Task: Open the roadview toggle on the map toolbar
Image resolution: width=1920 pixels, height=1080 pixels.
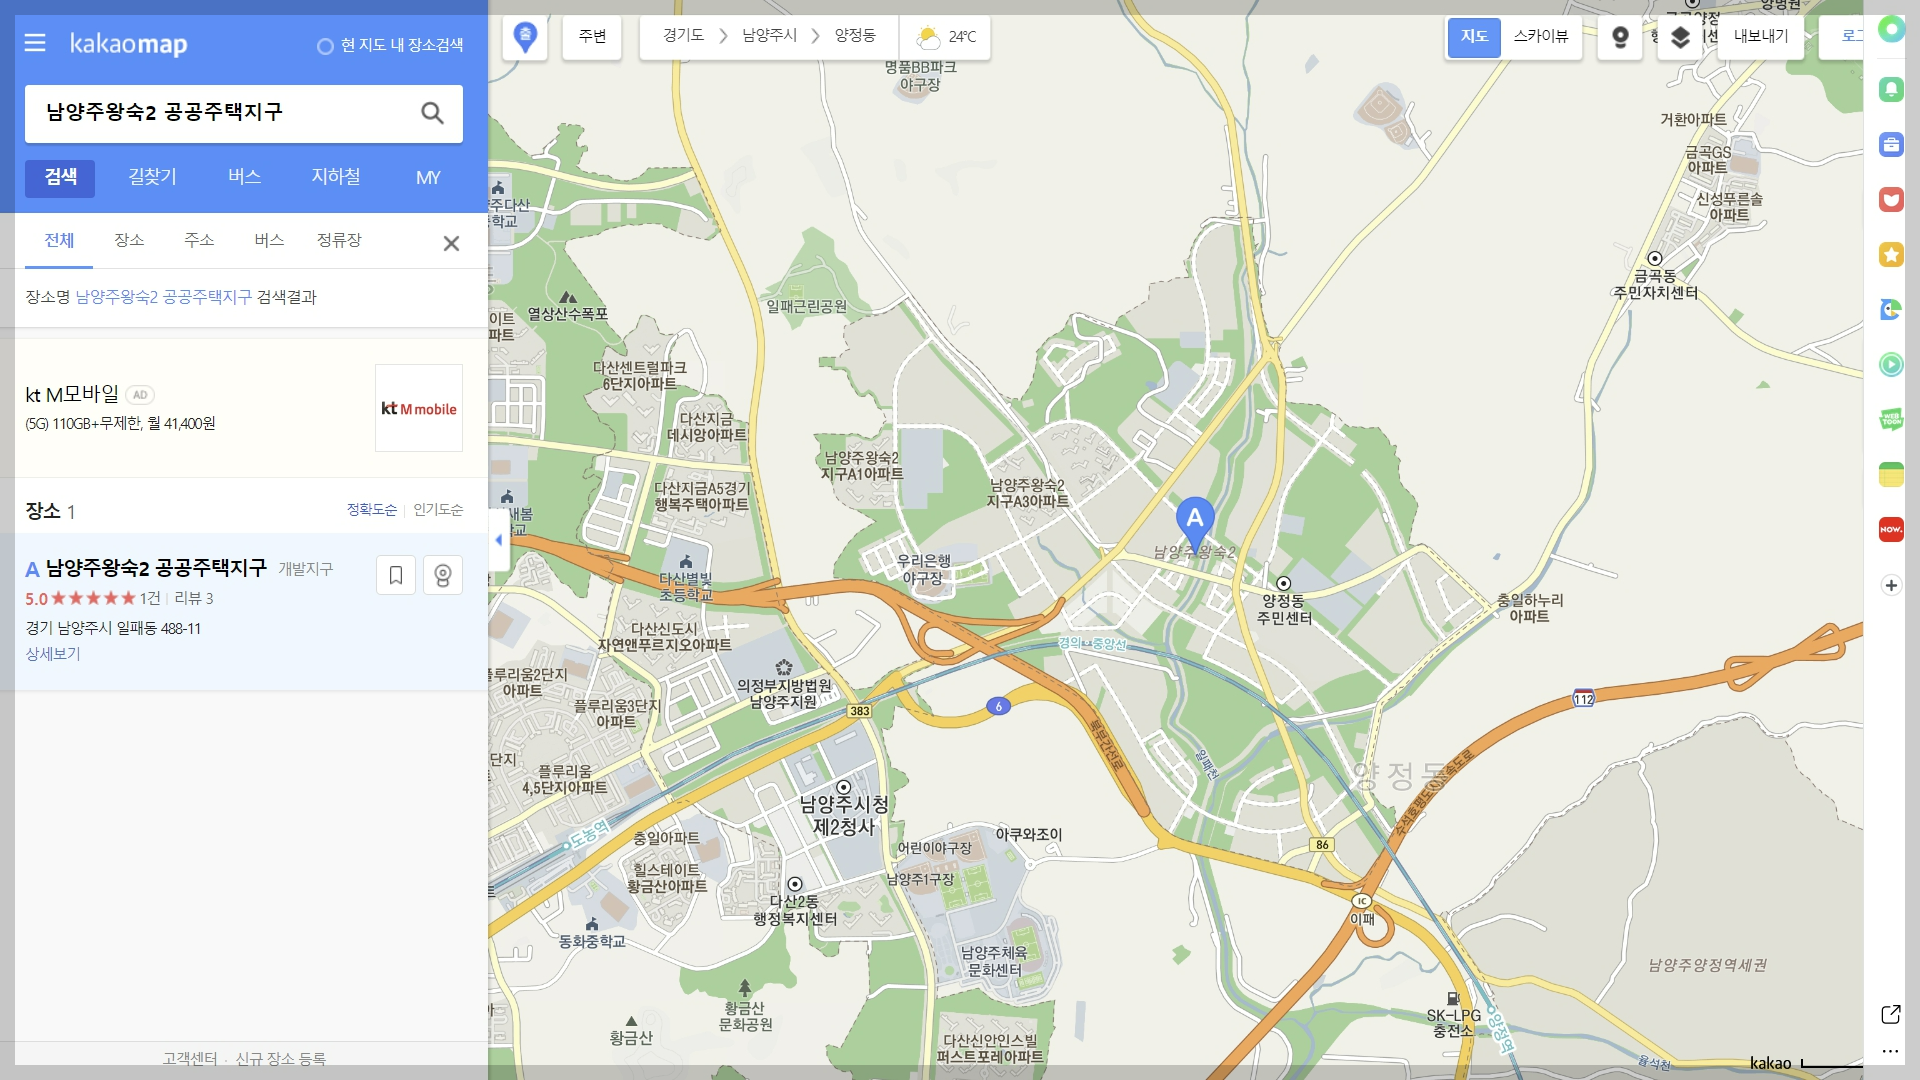Action: pyautogui.click(x=1620, y=37)
